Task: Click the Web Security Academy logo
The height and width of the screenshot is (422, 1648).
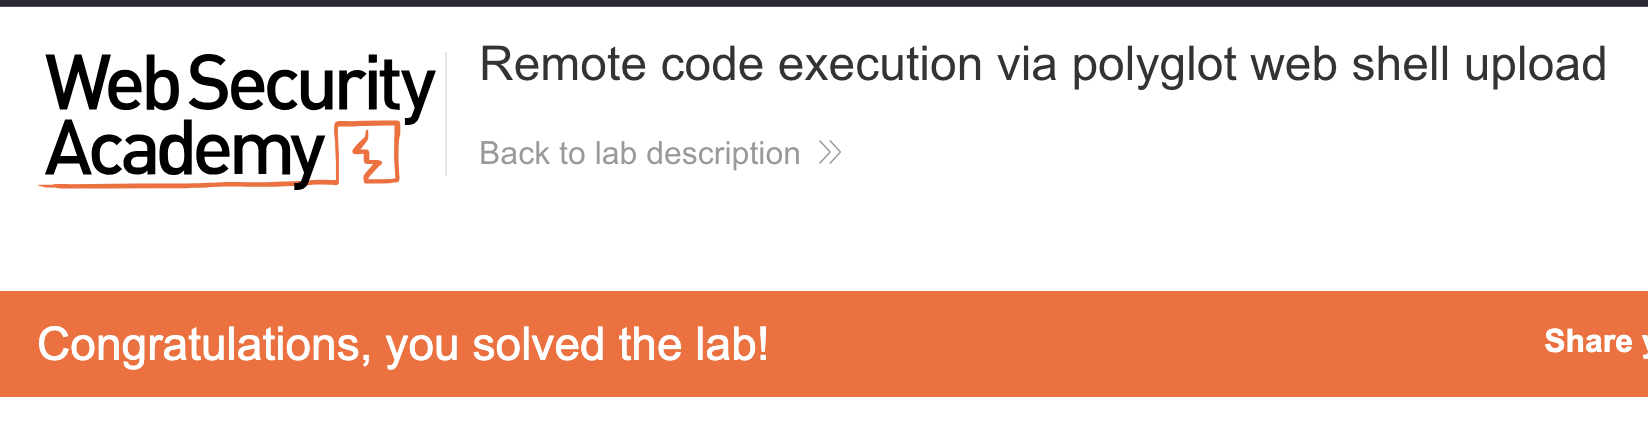Action: pyautogui.click(x=238, y=118)
